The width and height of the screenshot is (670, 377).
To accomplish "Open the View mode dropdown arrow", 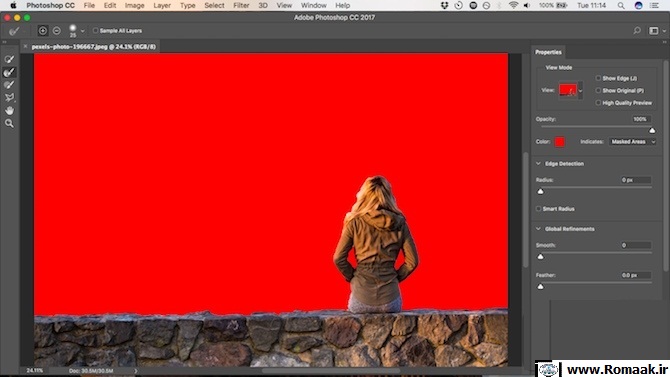I will point(580,91).
